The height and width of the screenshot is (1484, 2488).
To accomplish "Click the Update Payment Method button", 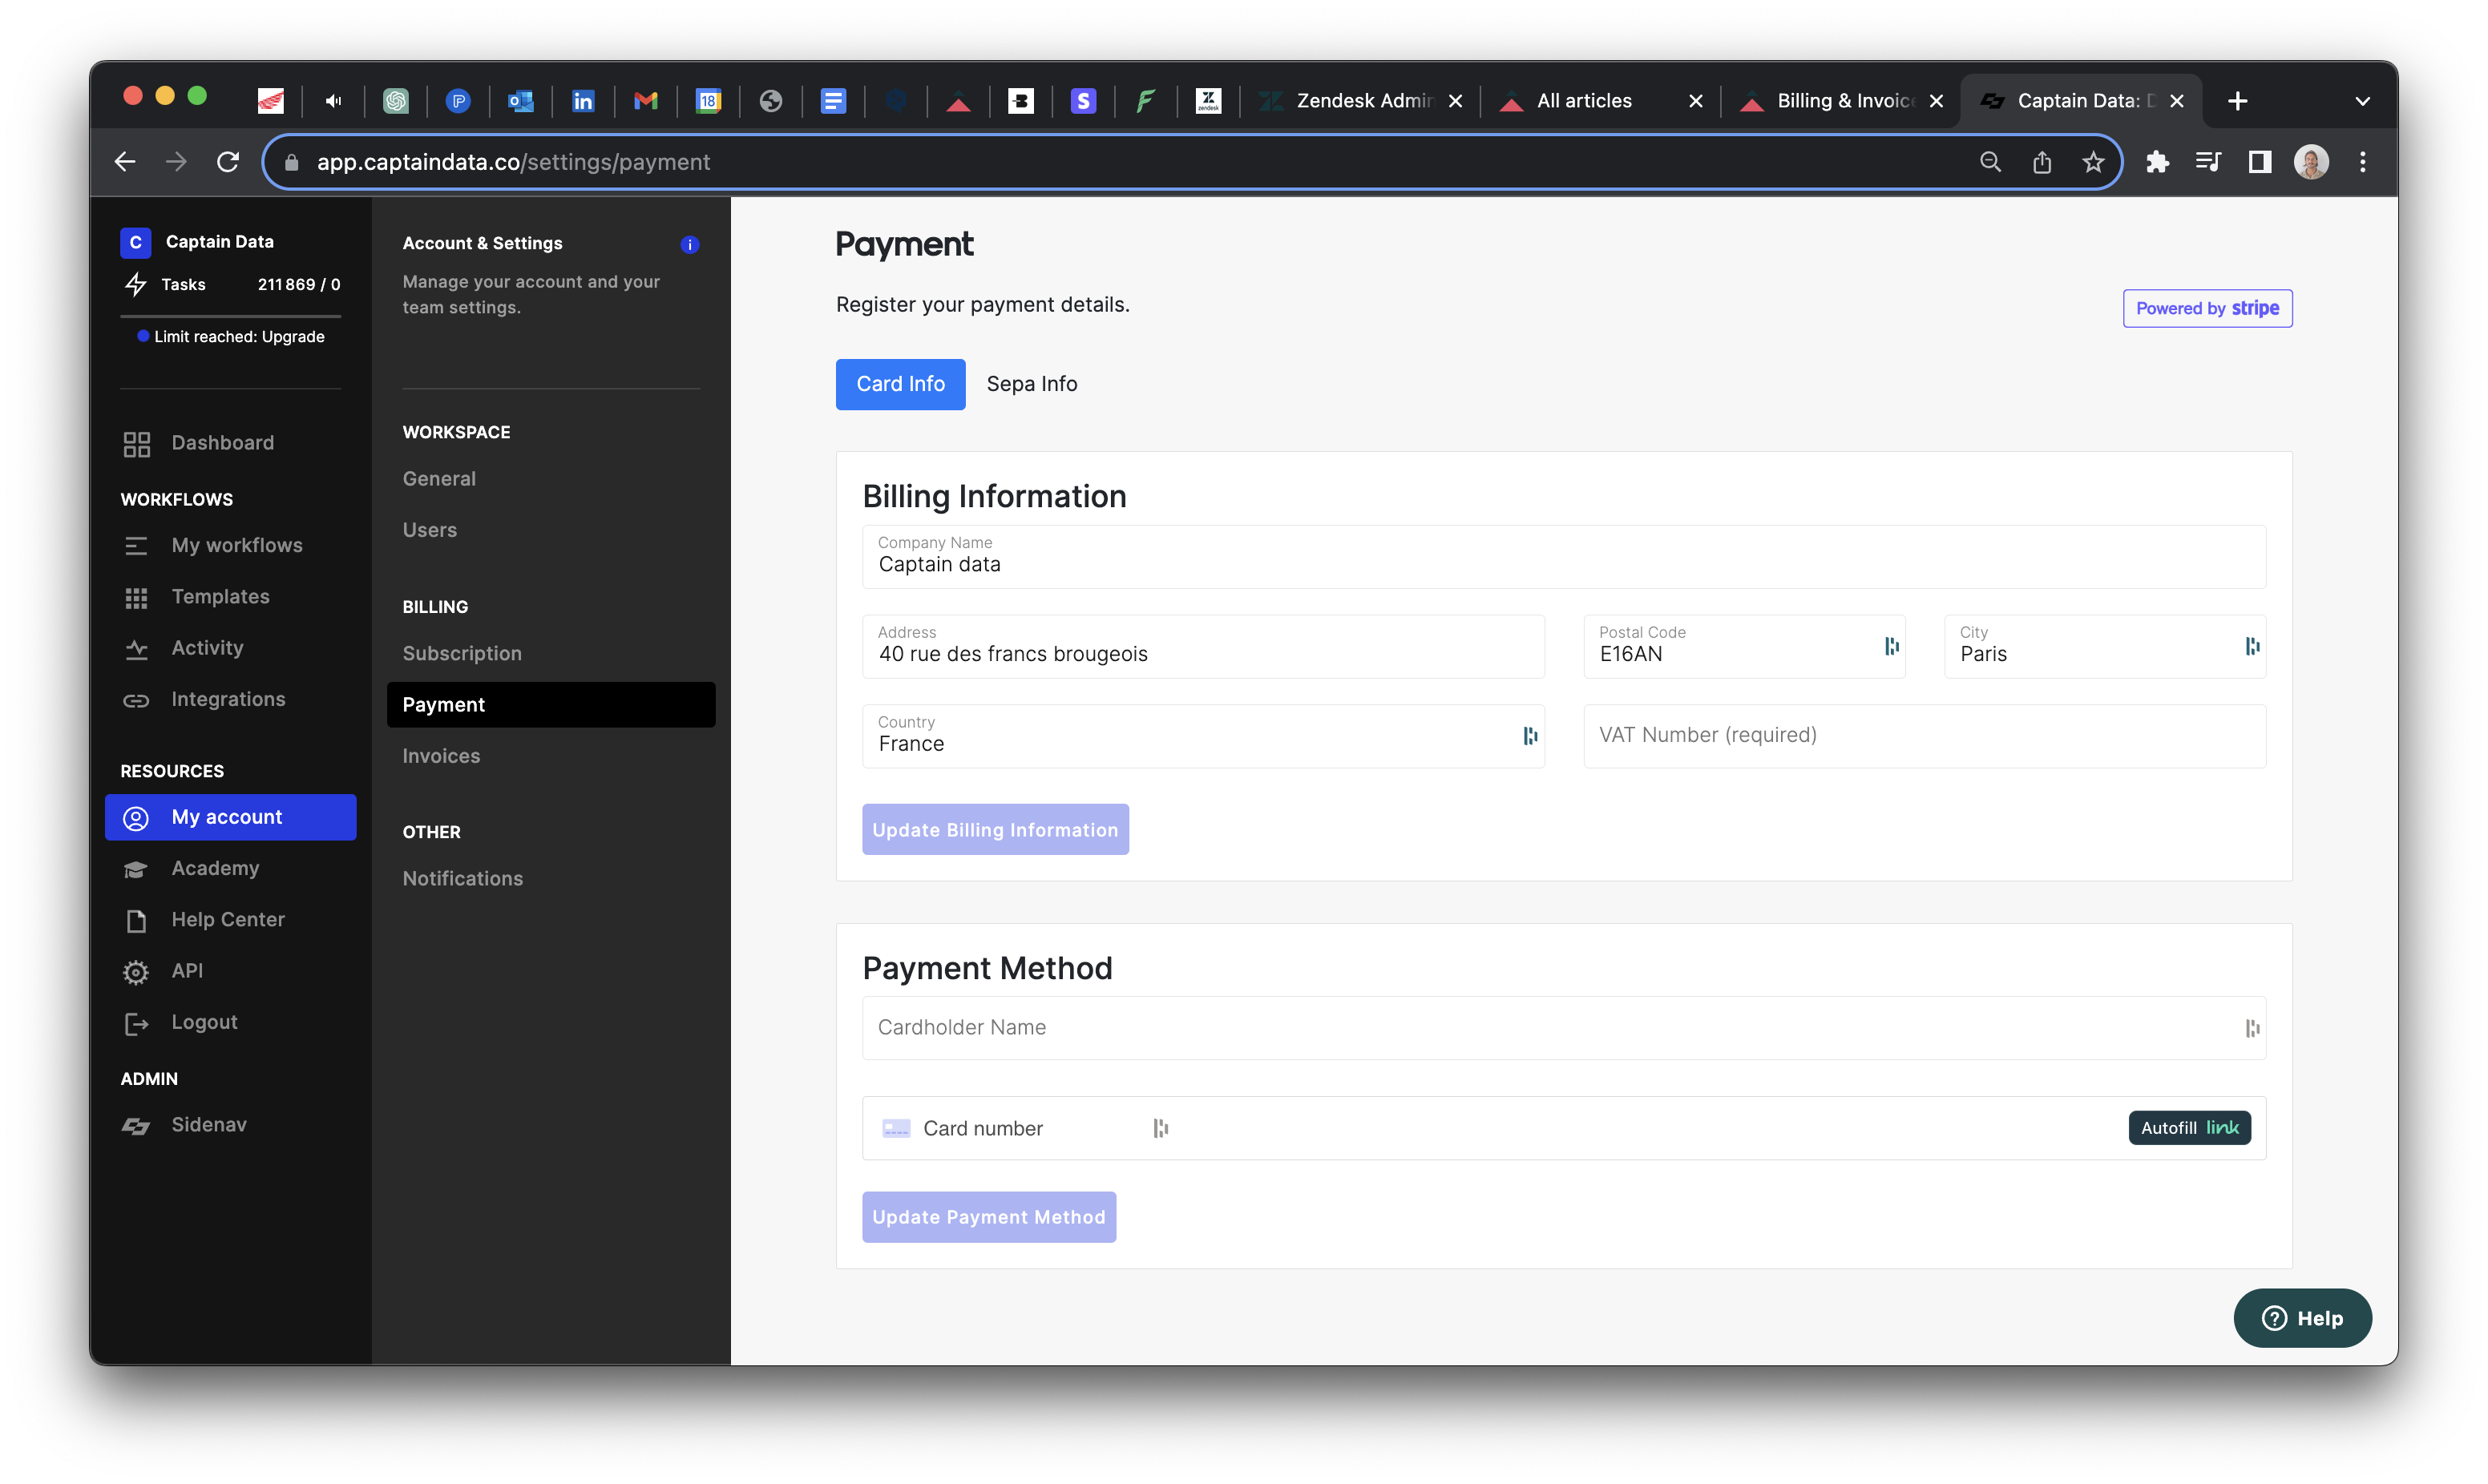I will 989,1217.
